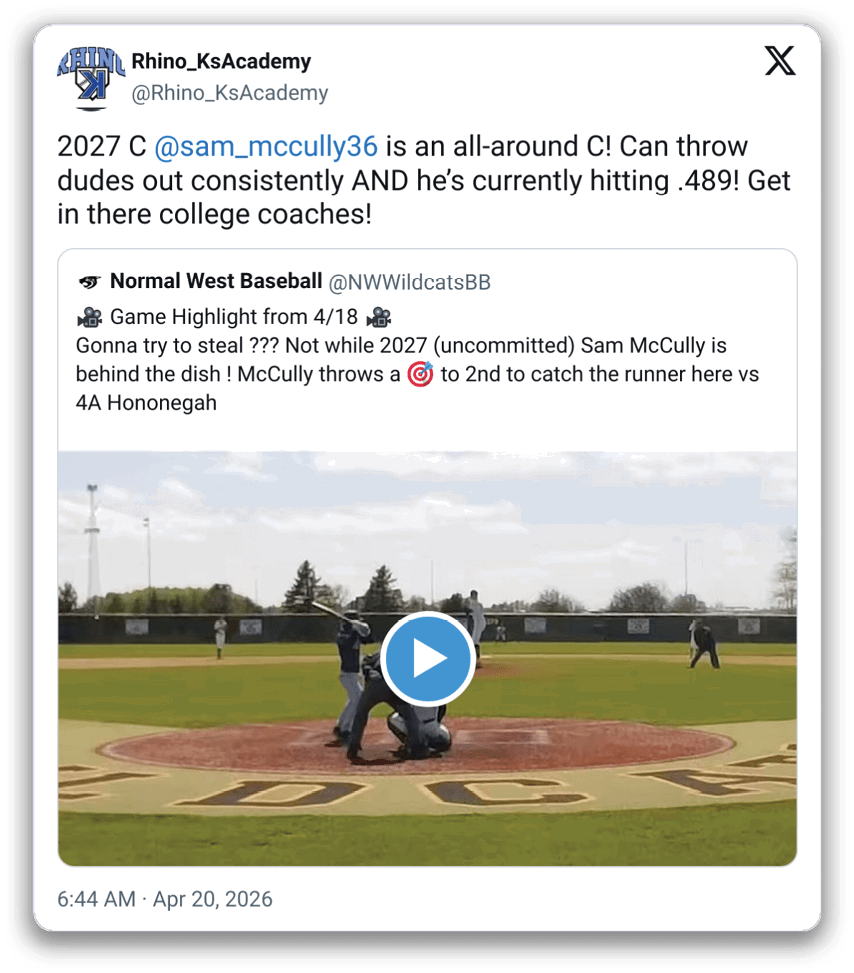Play the game highlight video
Screen dimensions: 854x973
(x=427, y=659)
